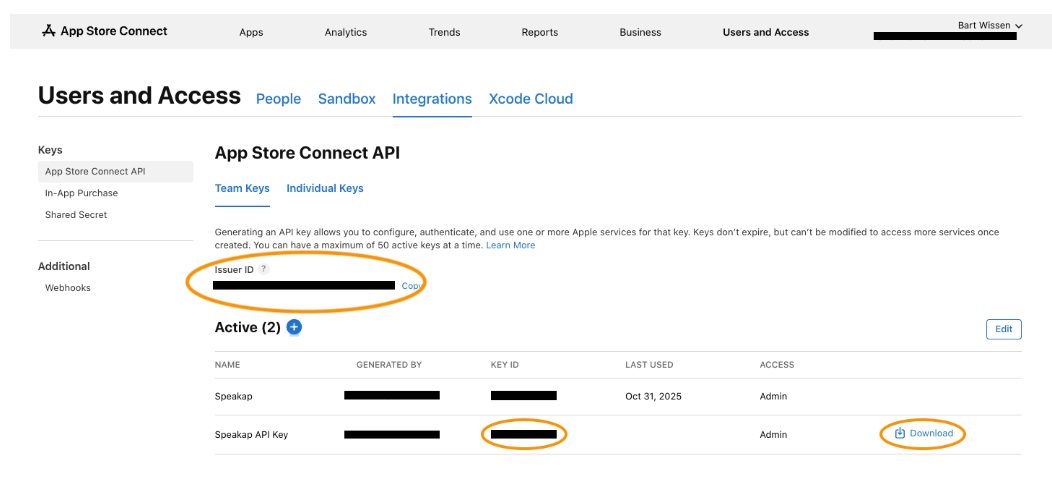Click the KEY ID column header
Image resolution: width=1052 pixels, height=490 pixels.
[505, 365]
